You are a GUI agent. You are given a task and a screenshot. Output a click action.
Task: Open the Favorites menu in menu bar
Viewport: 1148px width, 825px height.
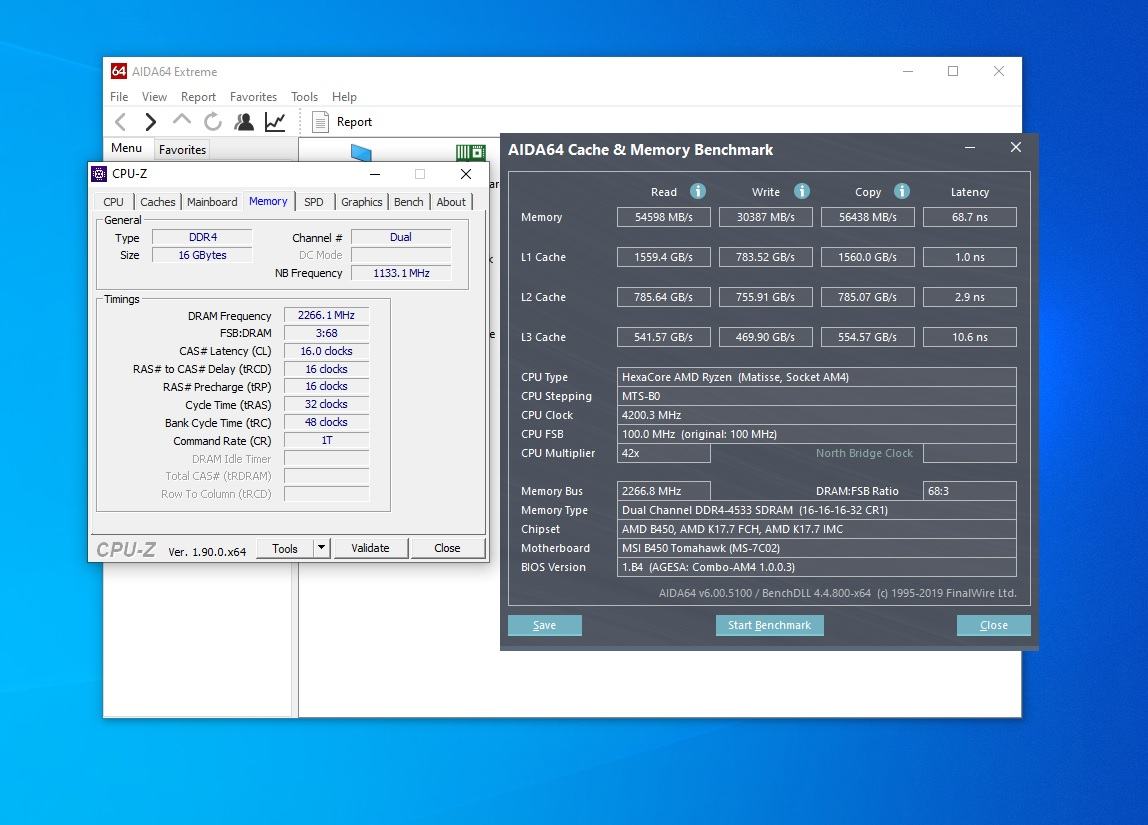(x=253, y=97)
